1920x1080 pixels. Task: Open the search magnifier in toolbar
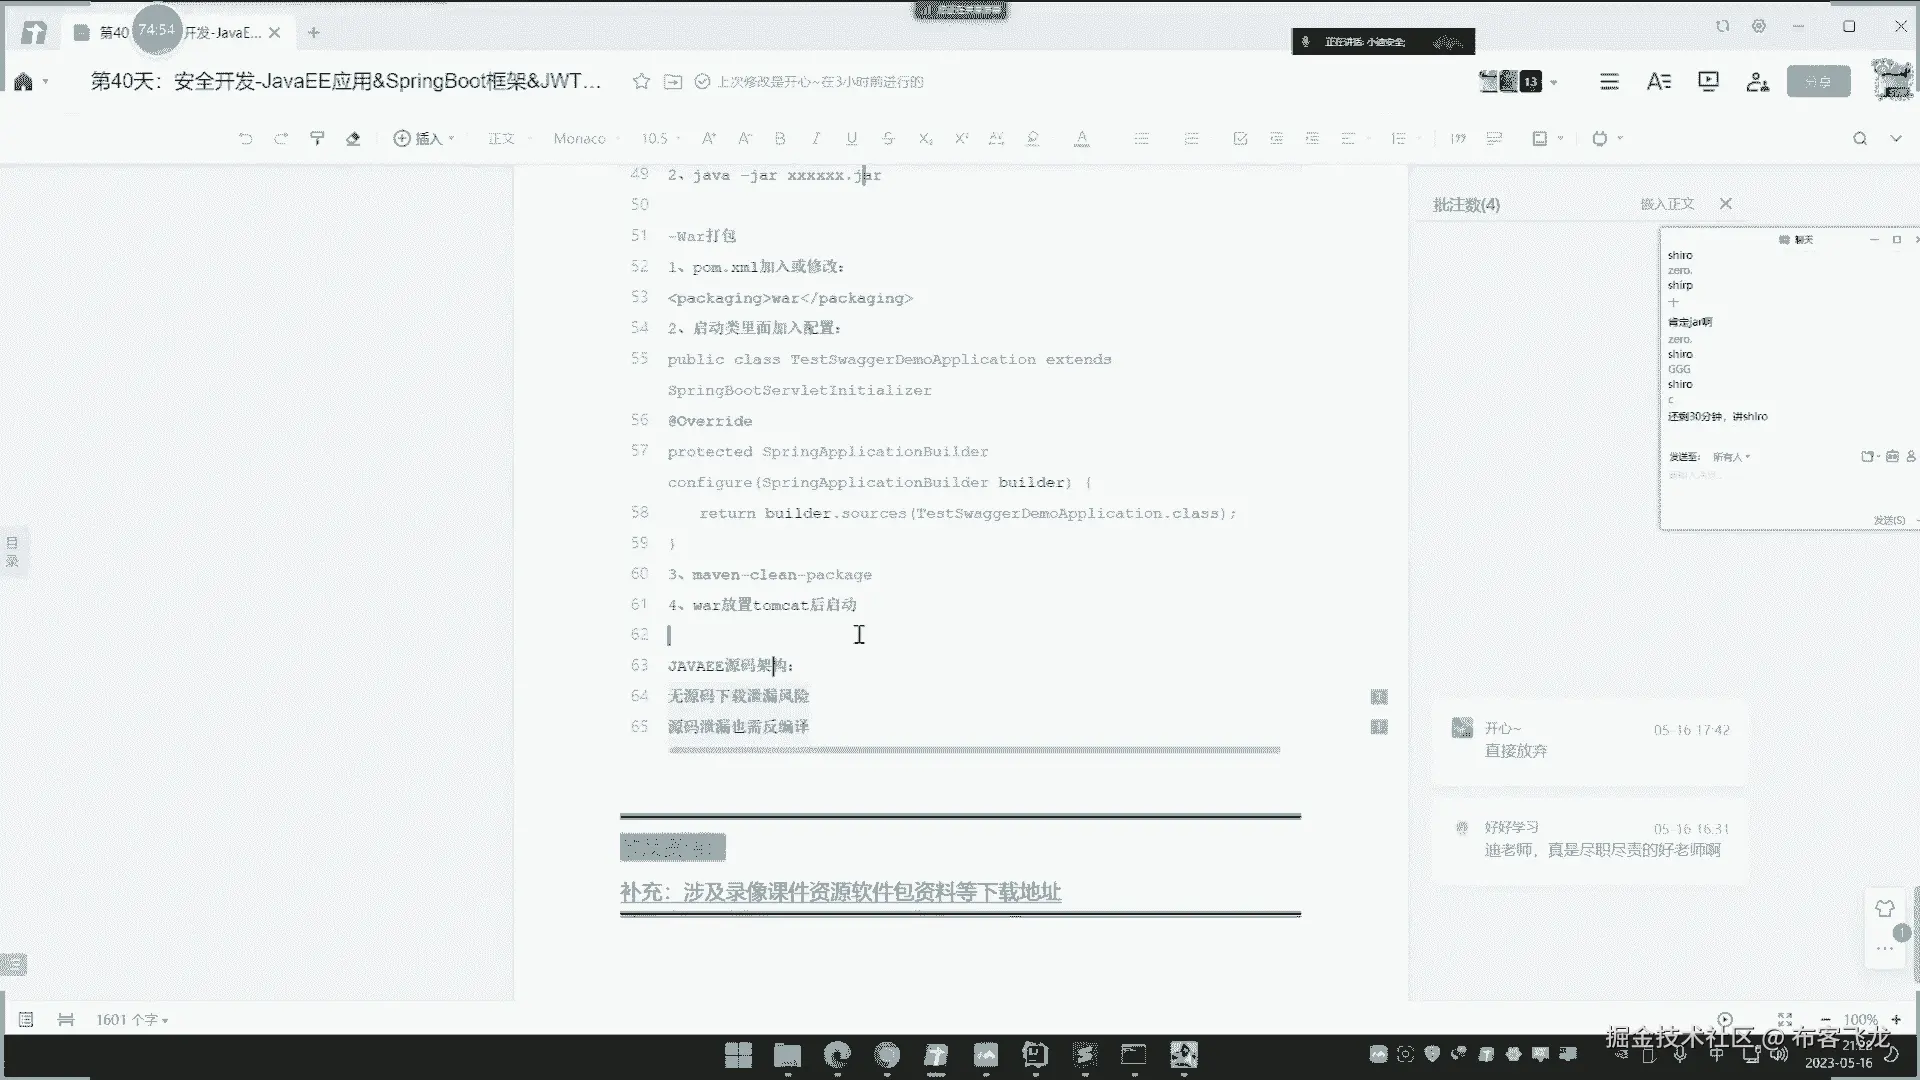[x=1859, y=139]
